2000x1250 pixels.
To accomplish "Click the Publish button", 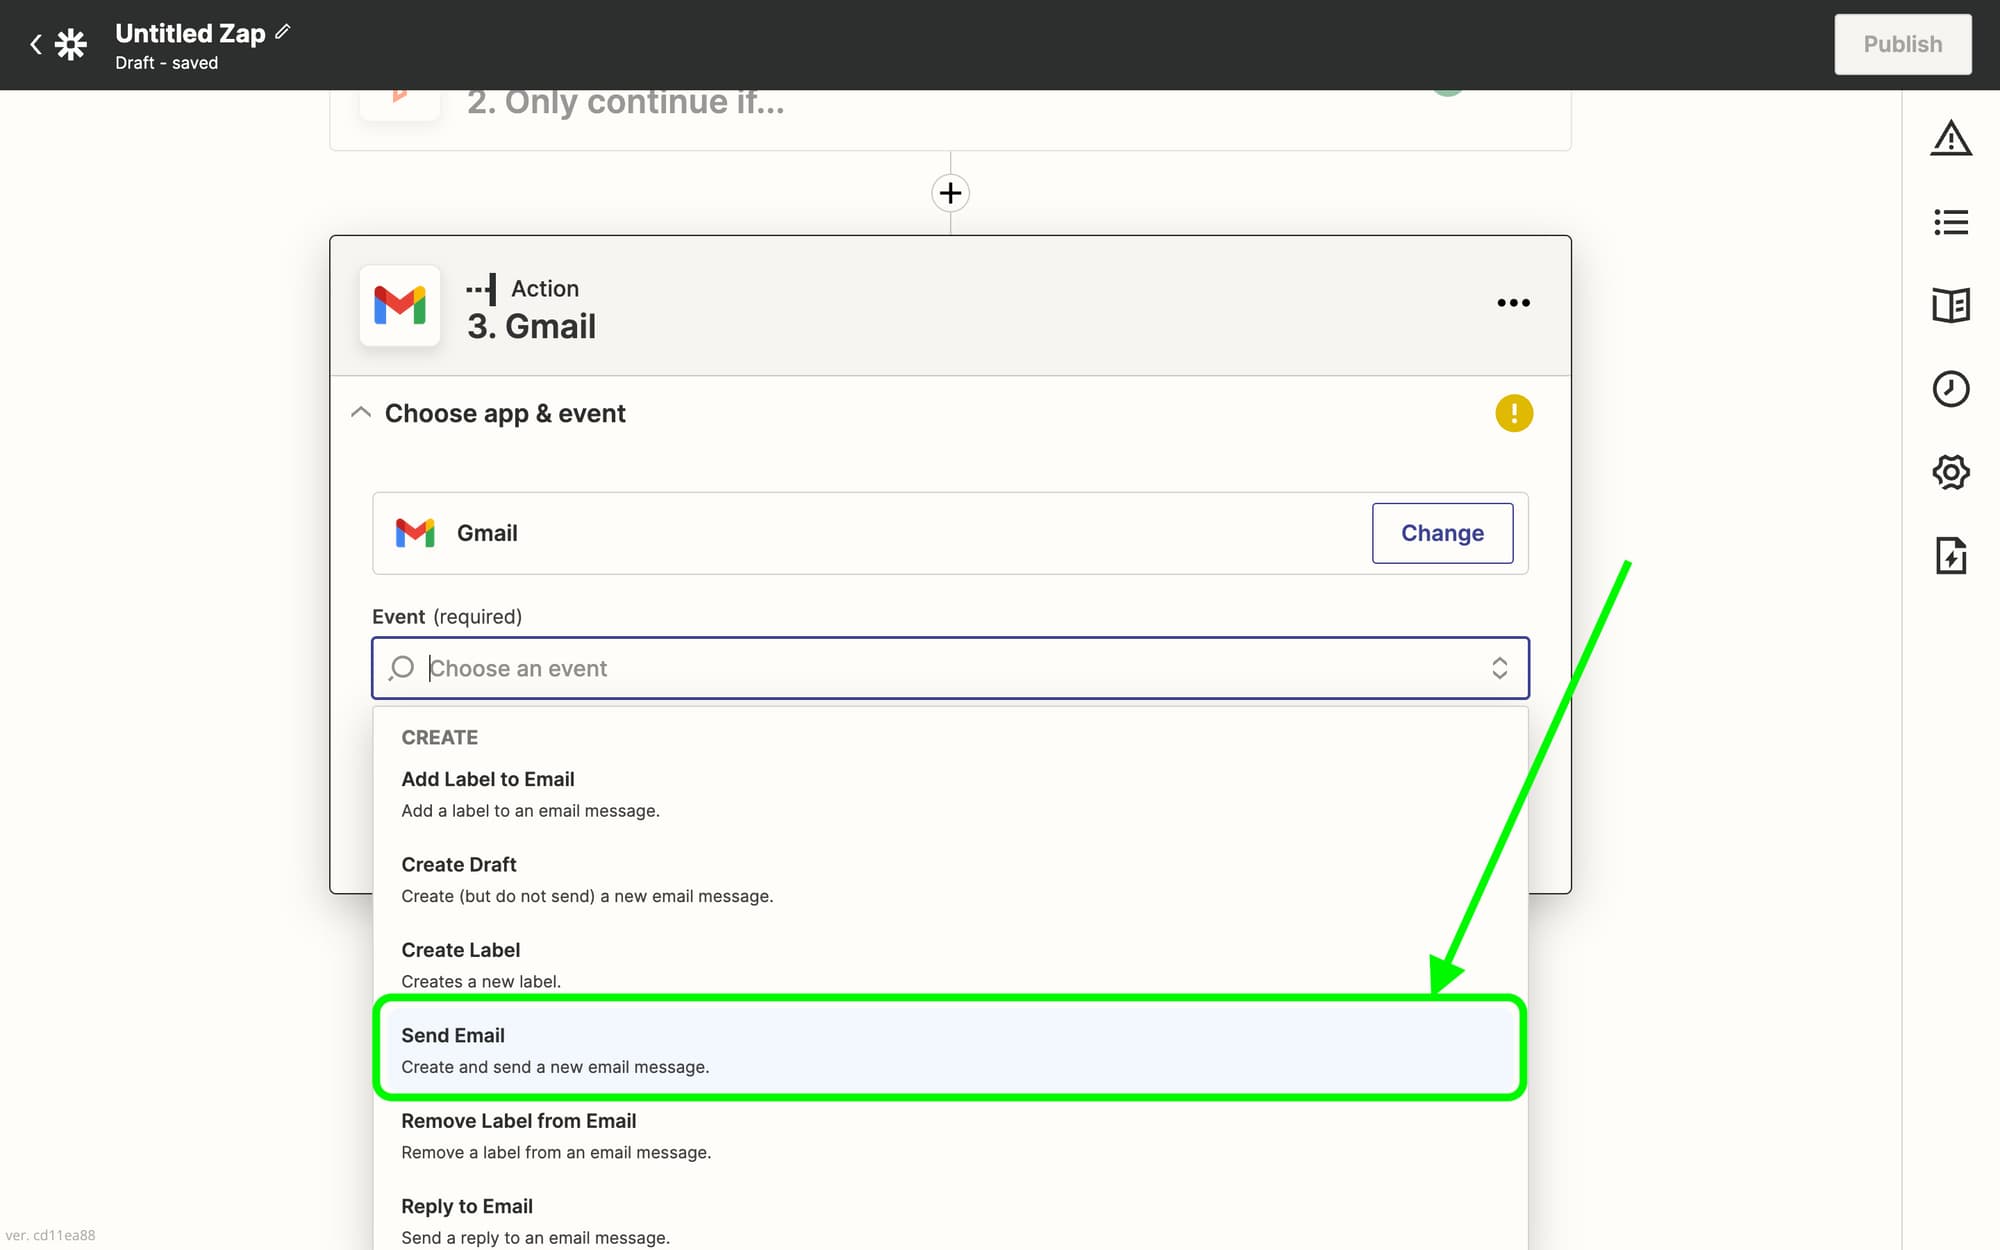I will pyautogui.click(x=1902, y=44).
